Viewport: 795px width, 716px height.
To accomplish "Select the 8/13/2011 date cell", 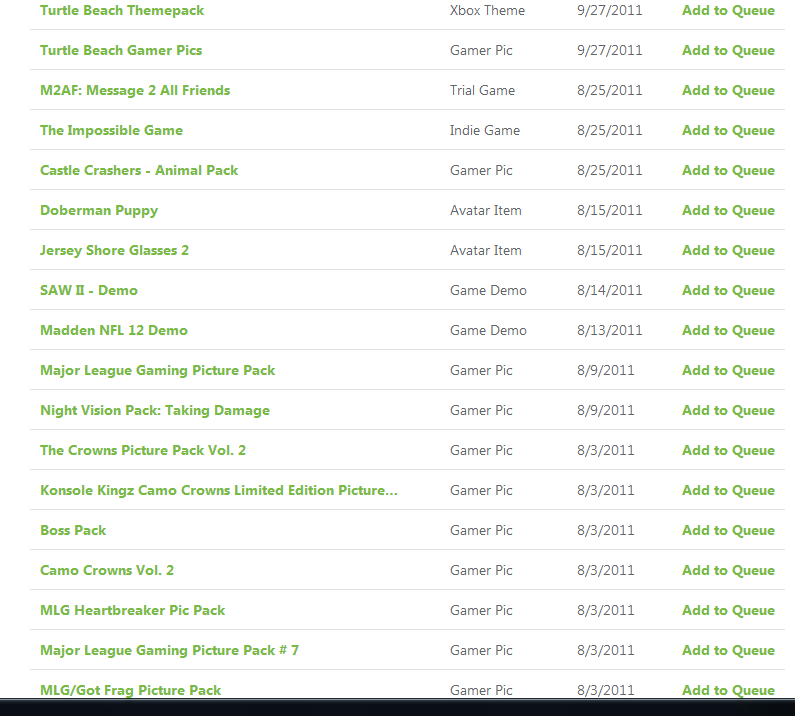I will tap(609, 331).
